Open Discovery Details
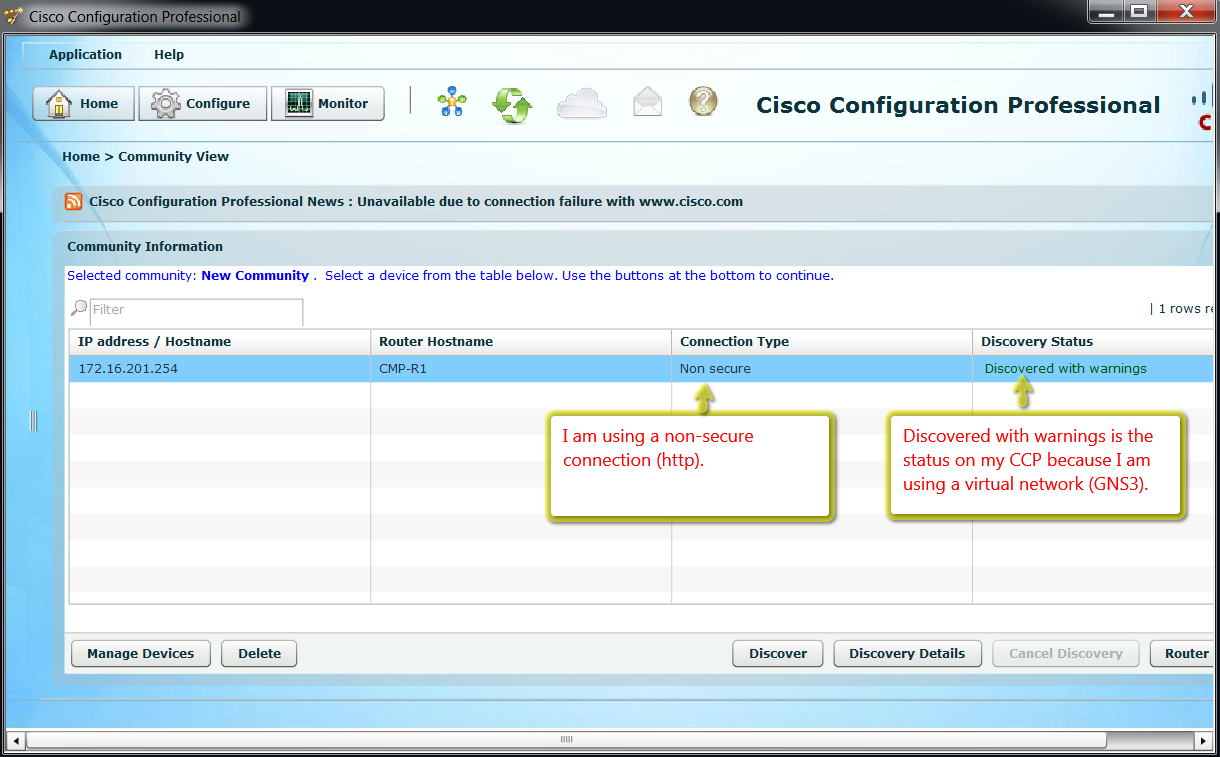The height and width of the screenshot is (757, 1220). coord(907,654)
